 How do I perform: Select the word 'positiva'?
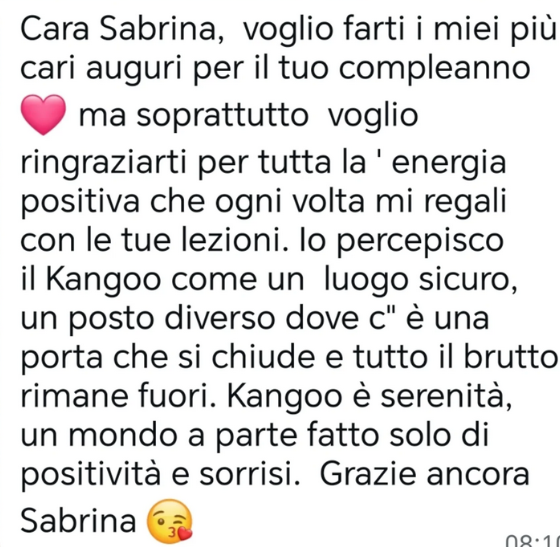pos(80,203)
